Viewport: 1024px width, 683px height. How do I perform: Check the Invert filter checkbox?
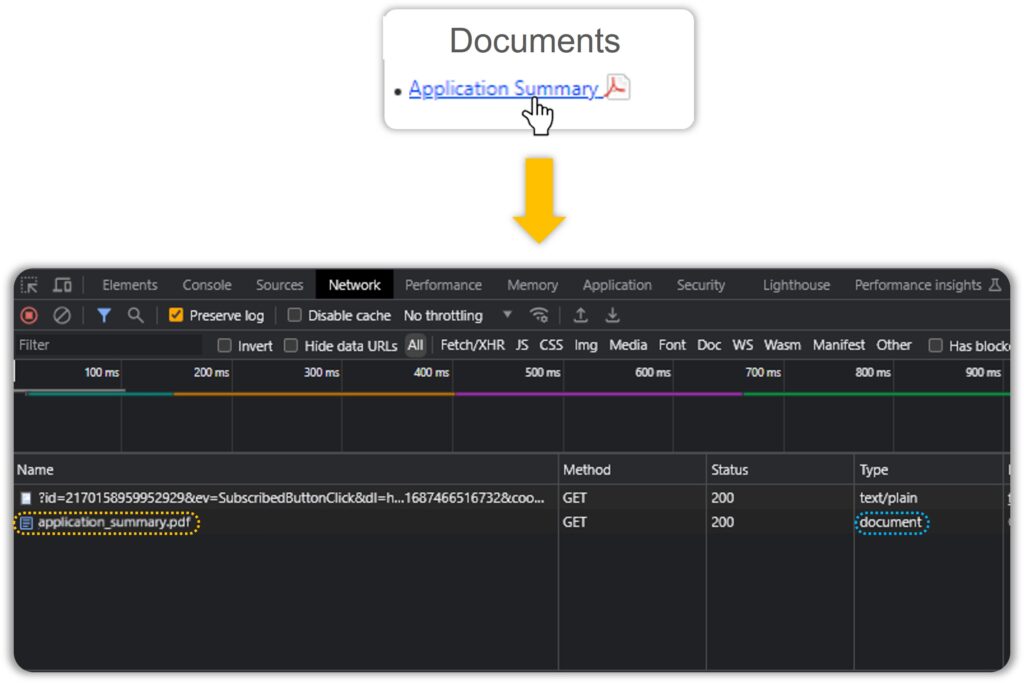pos(225,345)
